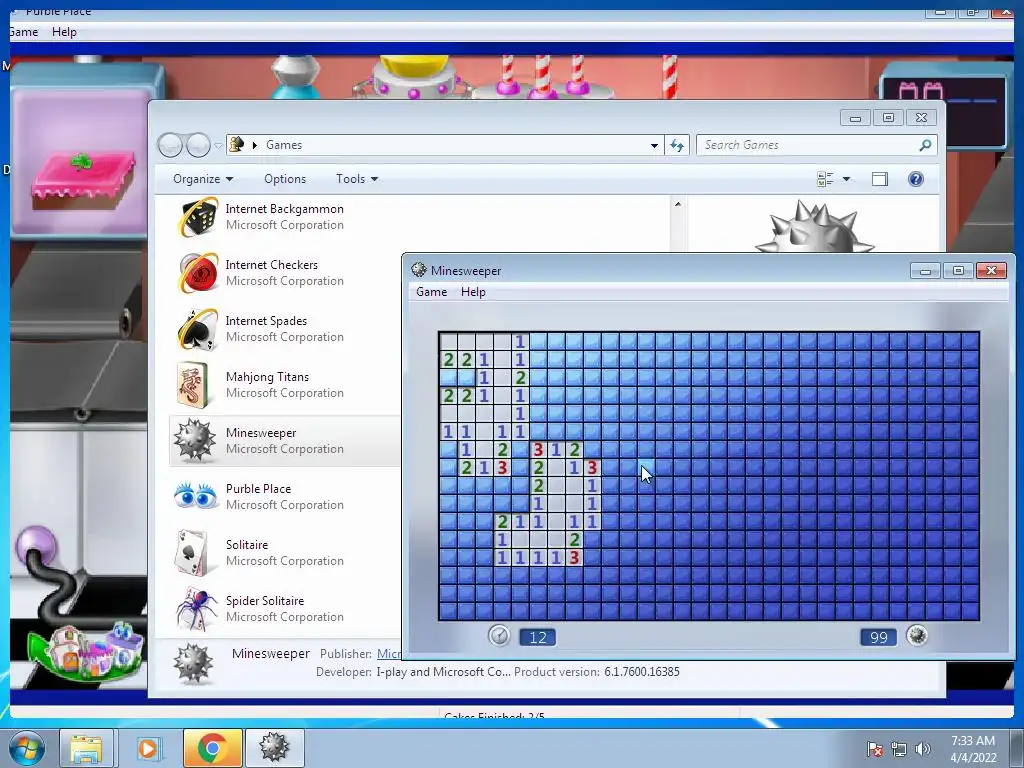This screenshot has height=768, width=1024.
Task: Select the Solitaire cards icon
Action: [x=193, y=552]
